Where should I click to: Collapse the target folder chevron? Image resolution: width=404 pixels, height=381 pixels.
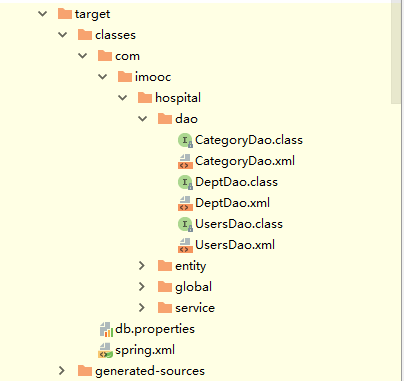pos(43,14)
